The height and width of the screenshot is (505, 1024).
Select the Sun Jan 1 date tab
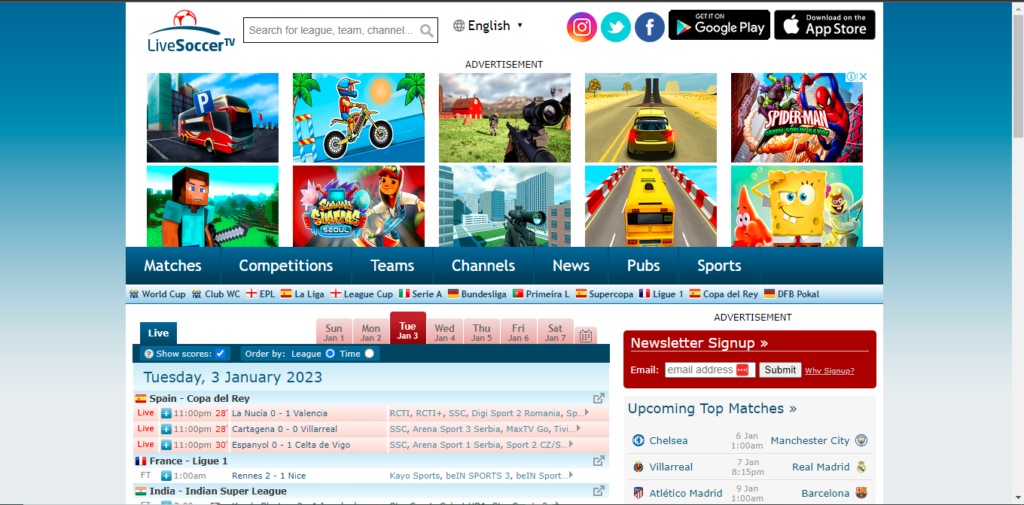pyautogui.click(x=334, y=333)
